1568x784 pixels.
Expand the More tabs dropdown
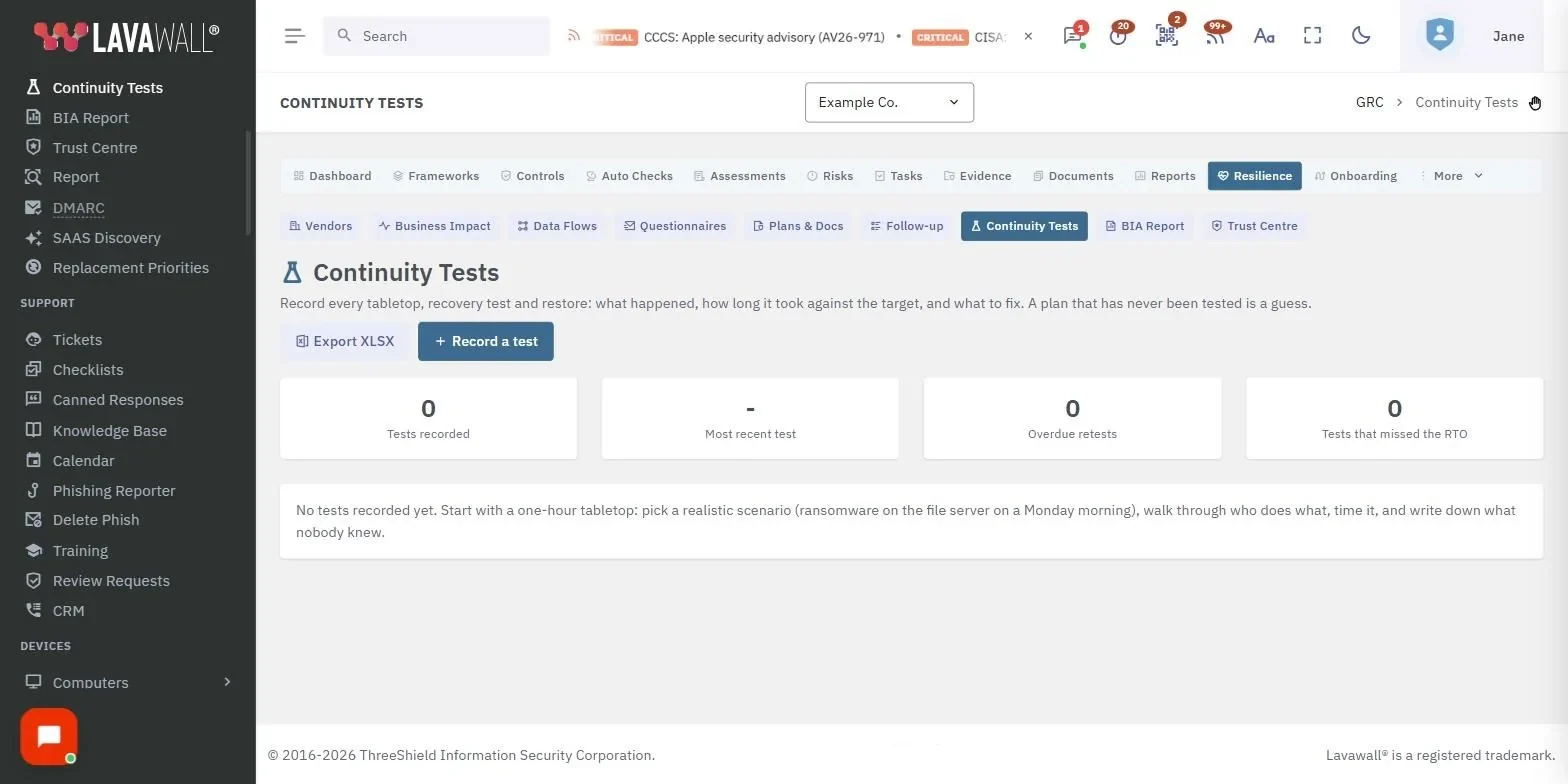click(1457, 176)
